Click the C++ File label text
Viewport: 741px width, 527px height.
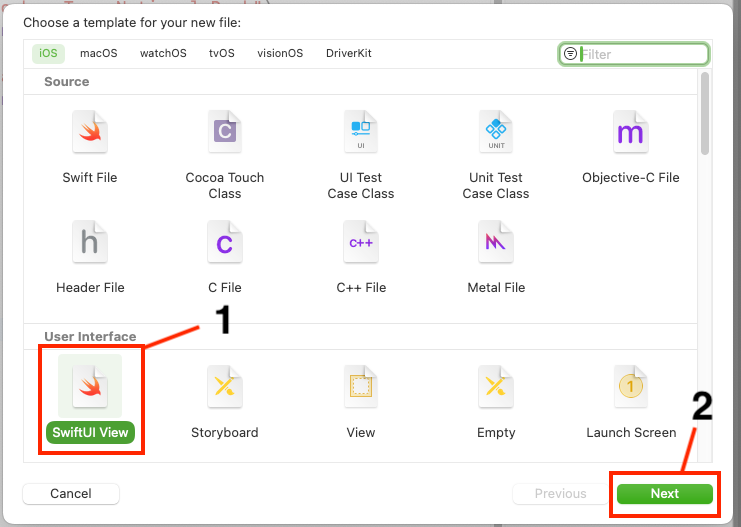click(361, 288)
